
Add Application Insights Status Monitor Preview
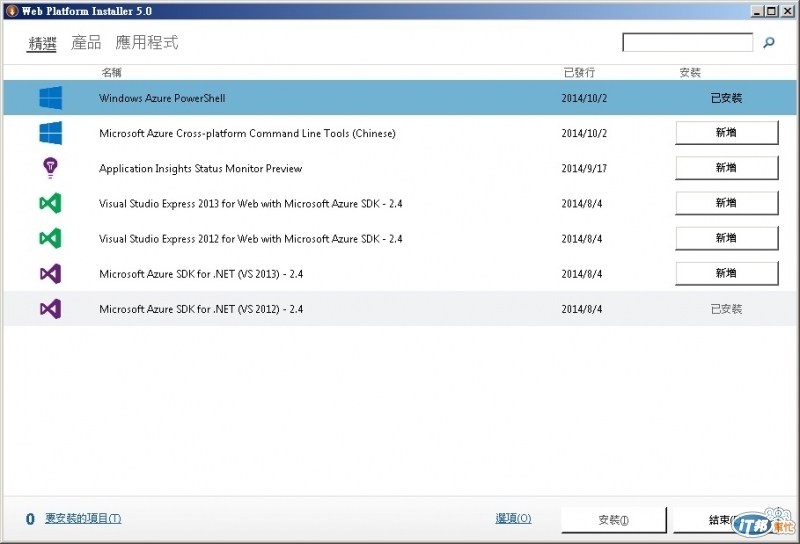pos(727,168)
